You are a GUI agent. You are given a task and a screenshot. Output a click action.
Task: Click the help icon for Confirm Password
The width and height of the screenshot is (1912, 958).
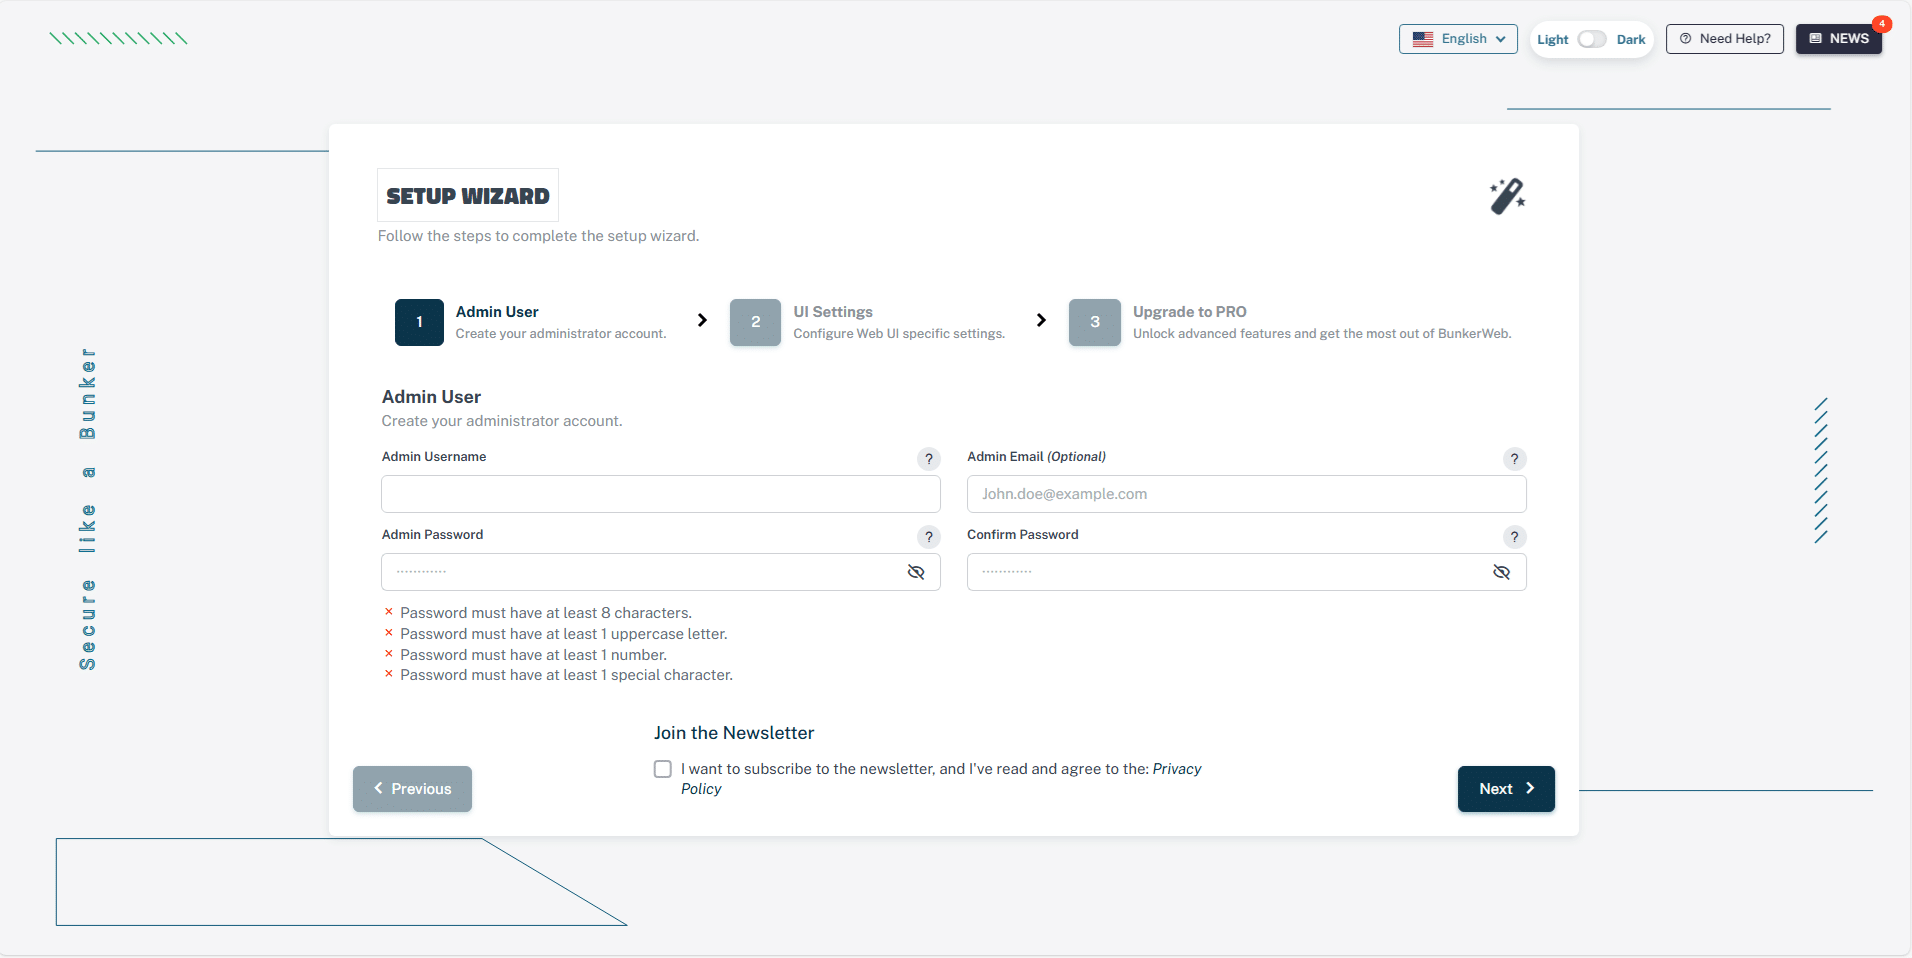pyautogui.click(x=1514, y=537)
